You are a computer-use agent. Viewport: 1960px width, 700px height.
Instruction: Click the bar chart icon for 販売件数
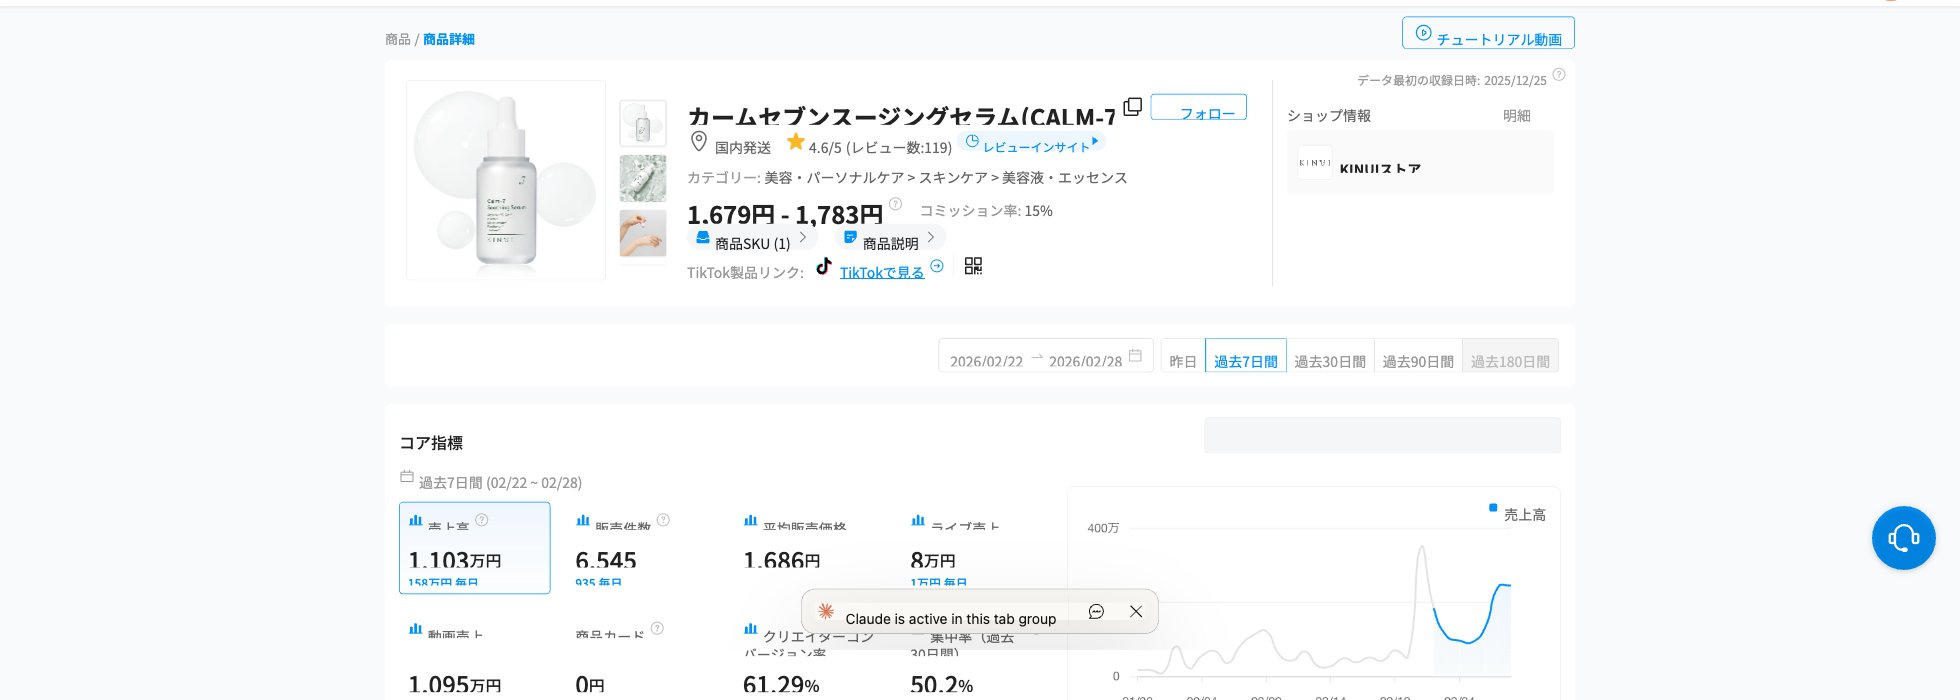583,520
